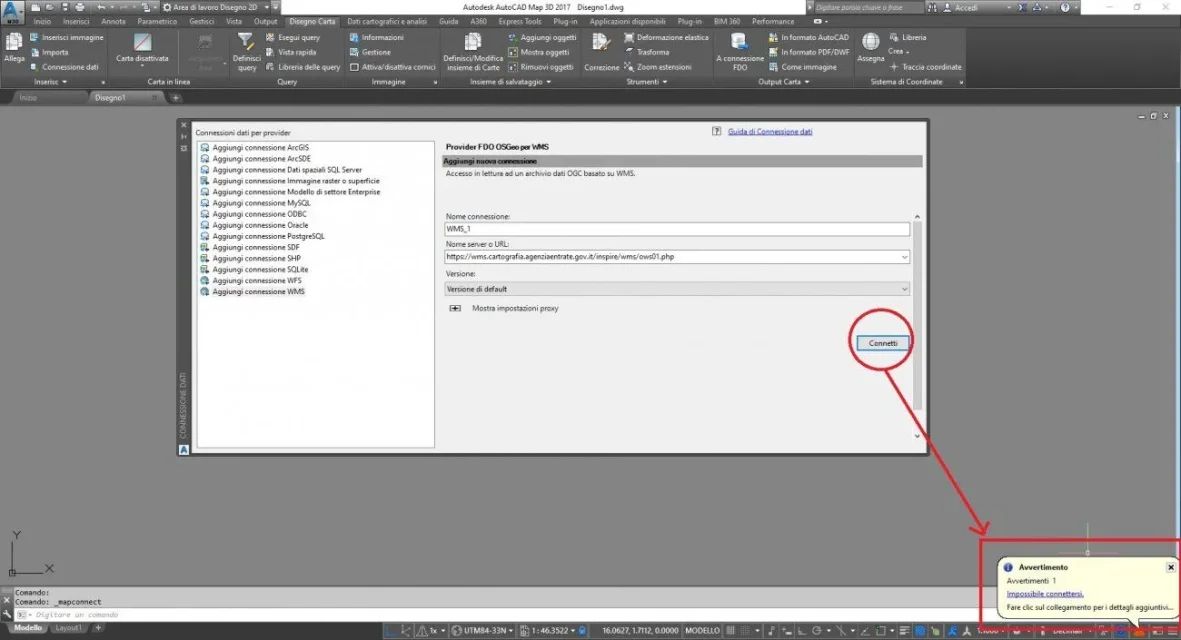The width and height of the screenshot is (1181, 640).
Task: Open the coordinate system Libreria
Action: [908, 37]
